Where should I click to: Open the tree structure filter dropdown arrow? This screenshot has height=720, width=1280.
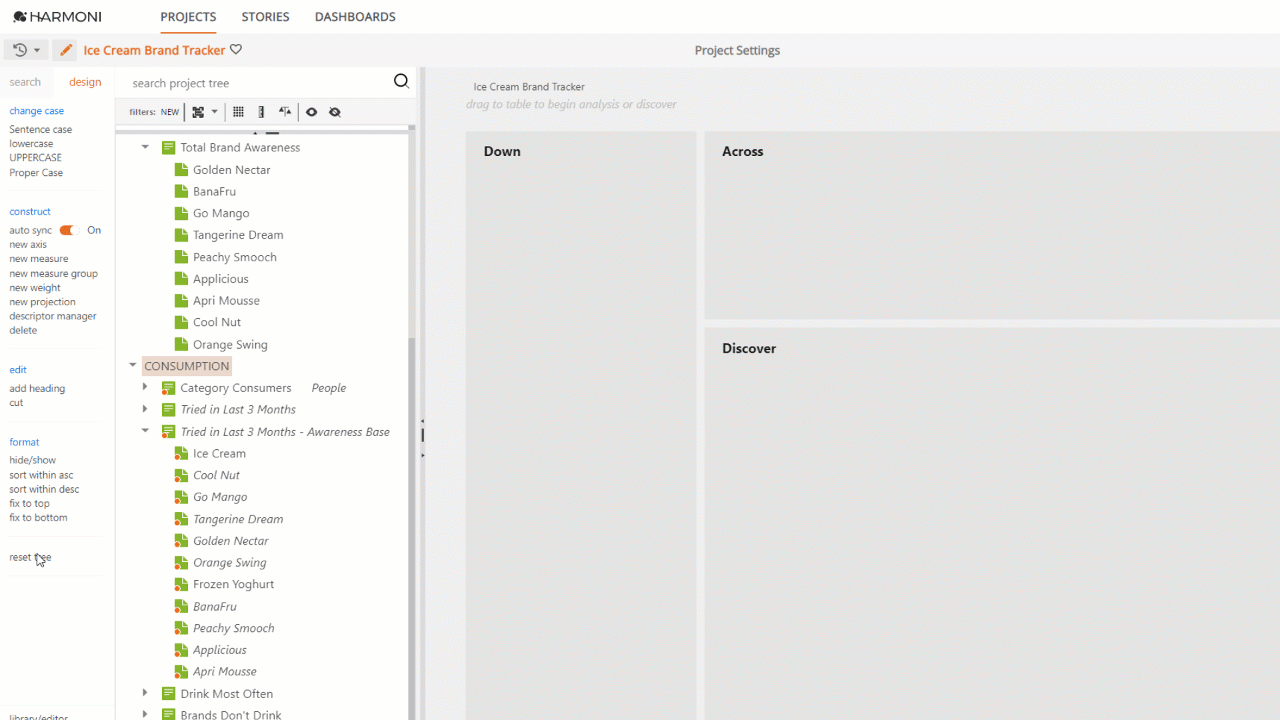[214, 112]
